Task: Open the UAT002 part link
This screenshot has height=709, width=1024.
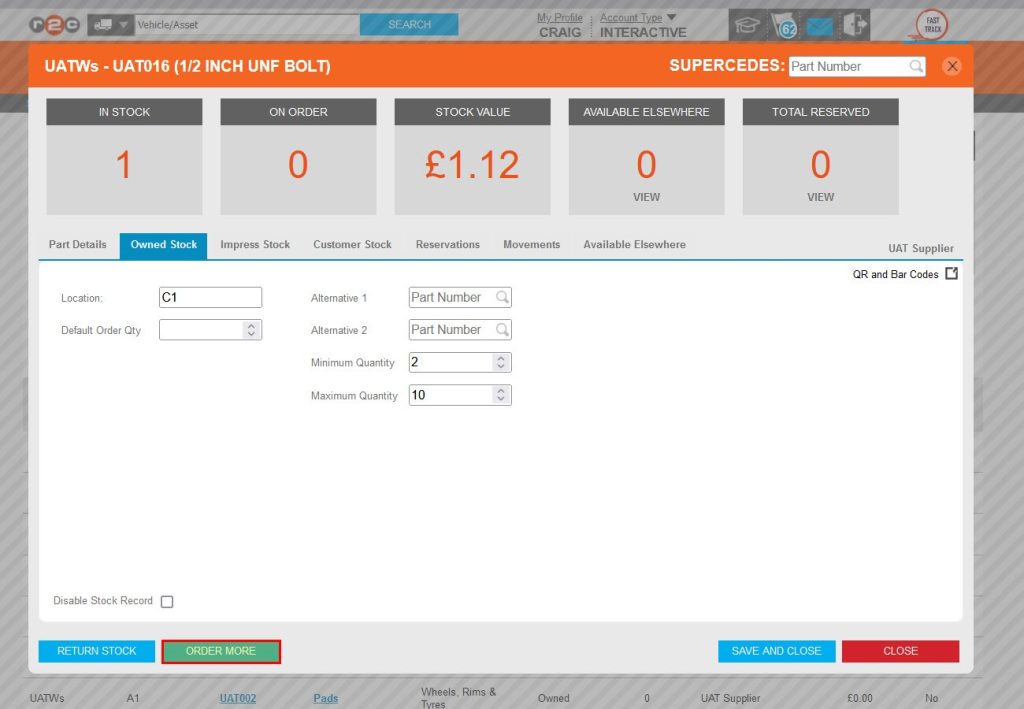Action: [237, 697]
